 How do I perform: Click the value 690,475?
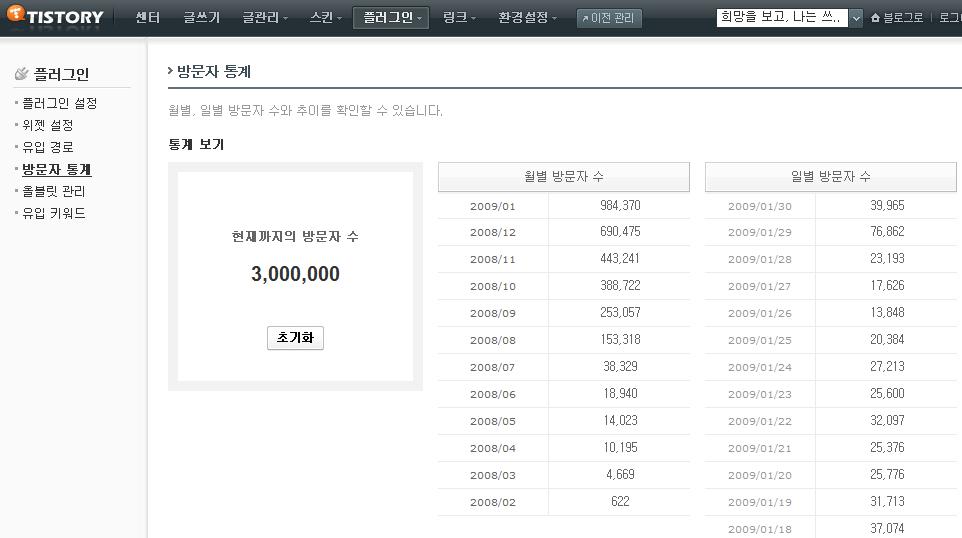[x=620, y=232]
